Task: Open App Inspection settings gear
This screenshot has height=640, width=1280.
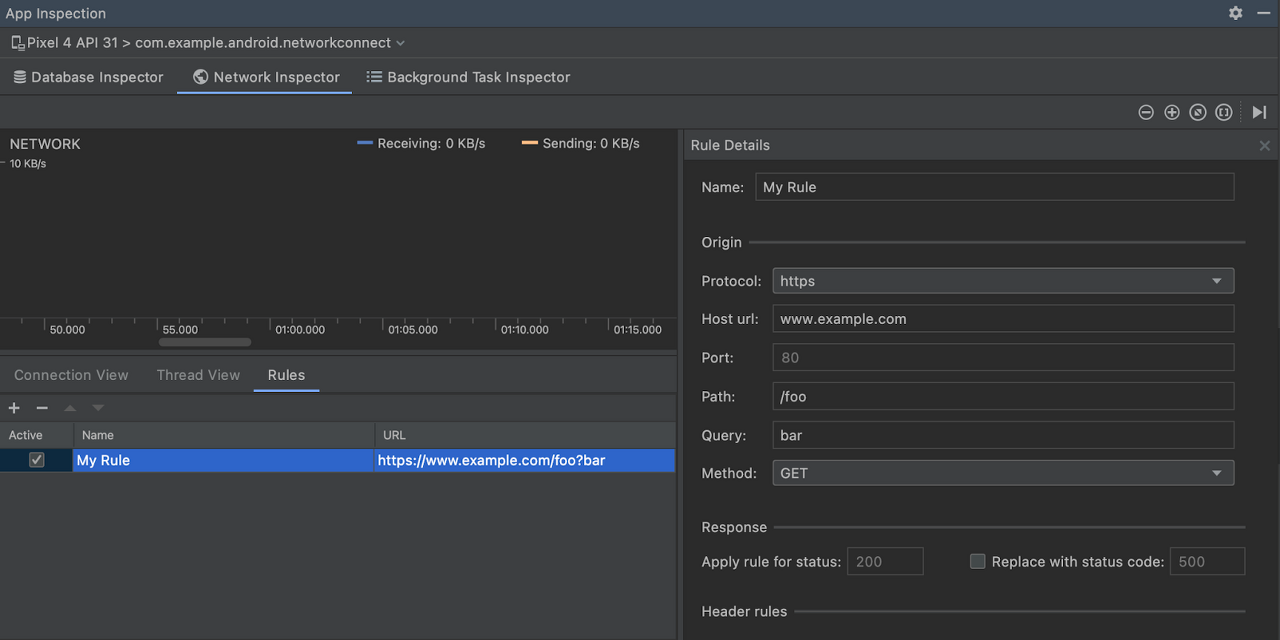Action: point(1236,13)
